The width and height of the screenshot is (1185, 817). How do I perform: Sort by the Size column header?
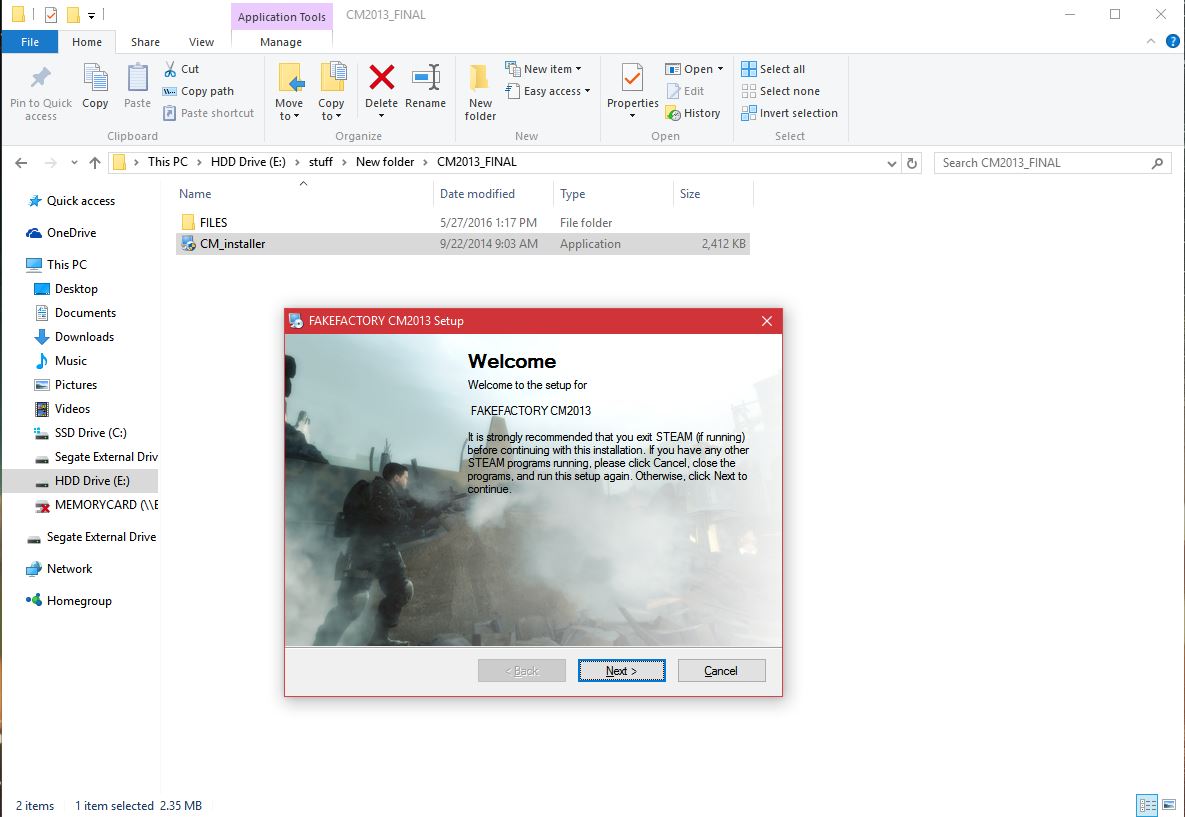(x=713, y=193)
